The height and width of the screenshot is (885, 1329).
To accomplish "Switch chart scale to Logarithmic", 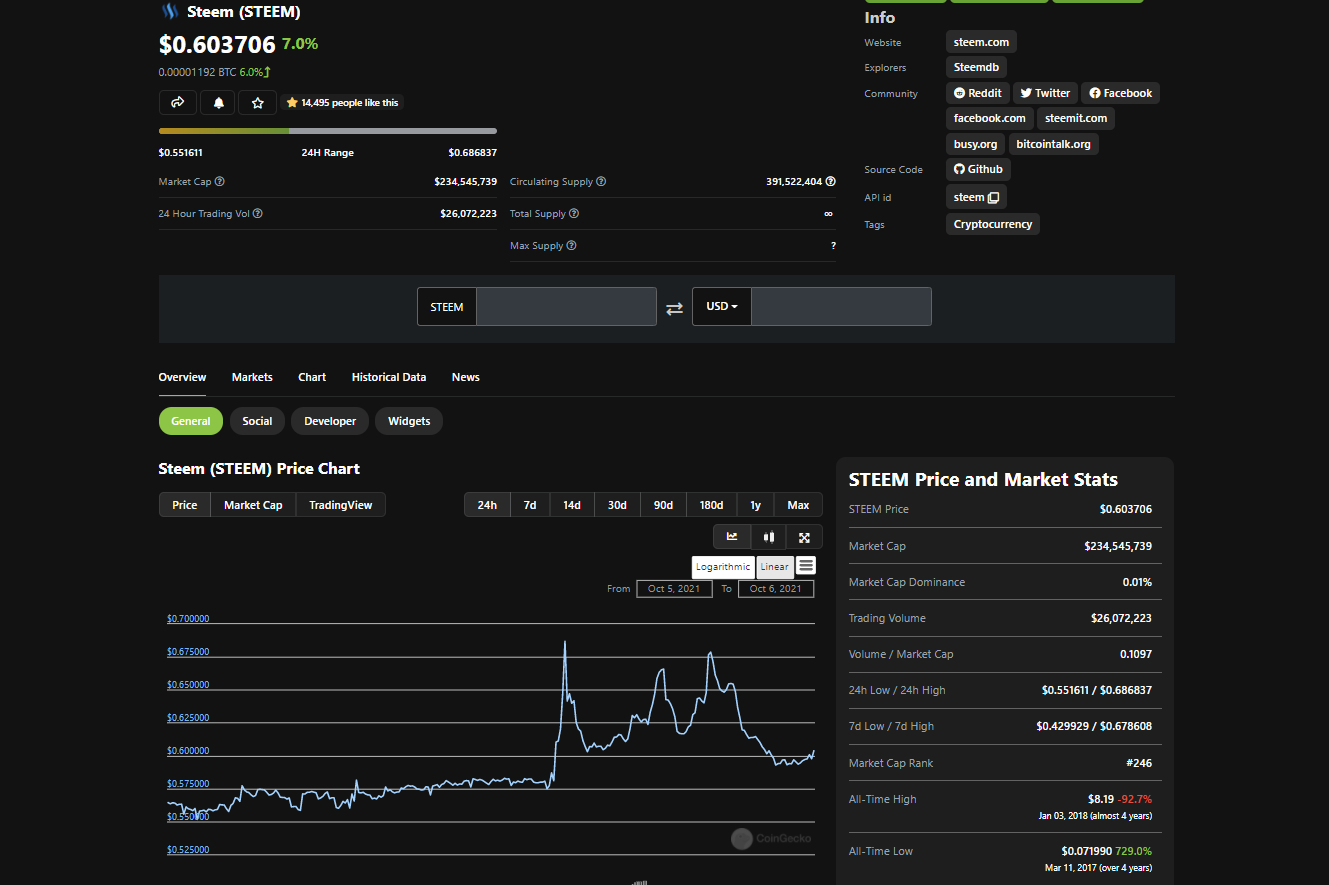I will 723,567.
